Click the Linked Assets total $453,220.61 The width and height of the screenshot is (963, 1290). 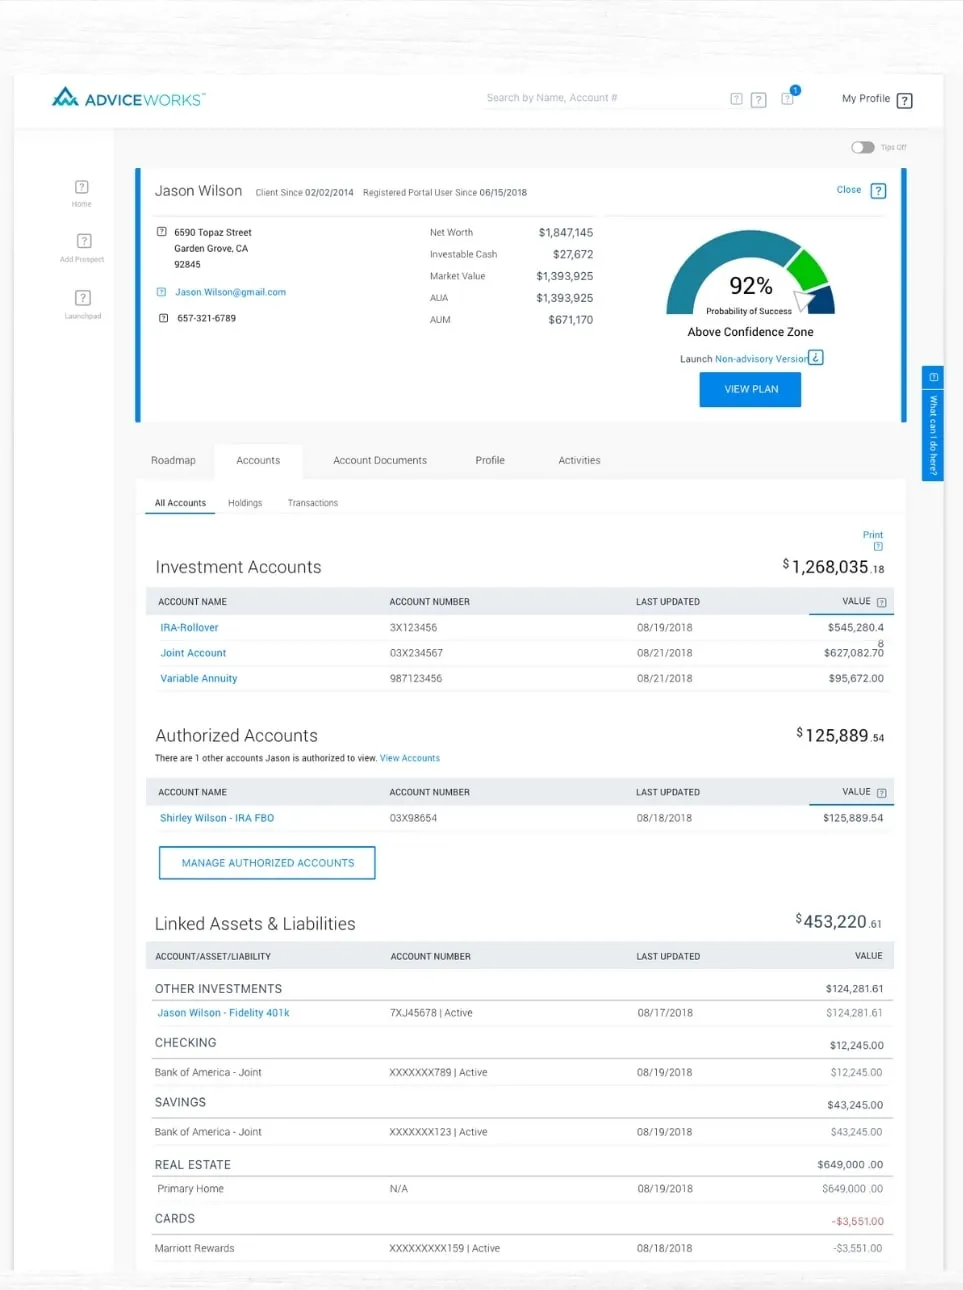click(839, 921)
